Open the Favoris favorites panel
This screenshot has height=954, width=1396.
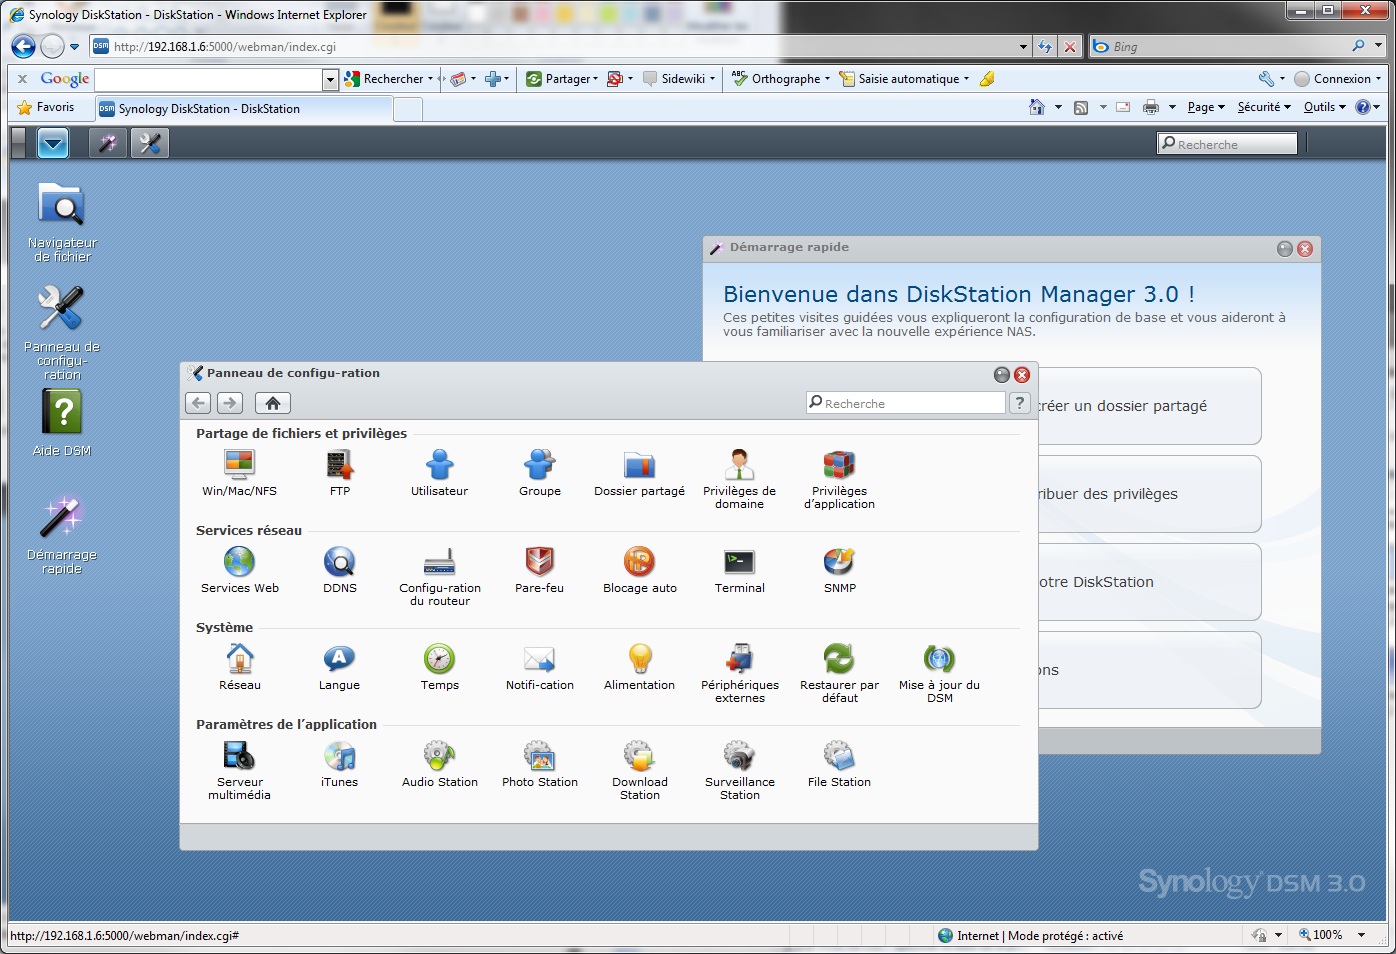(x=46, y=107)
